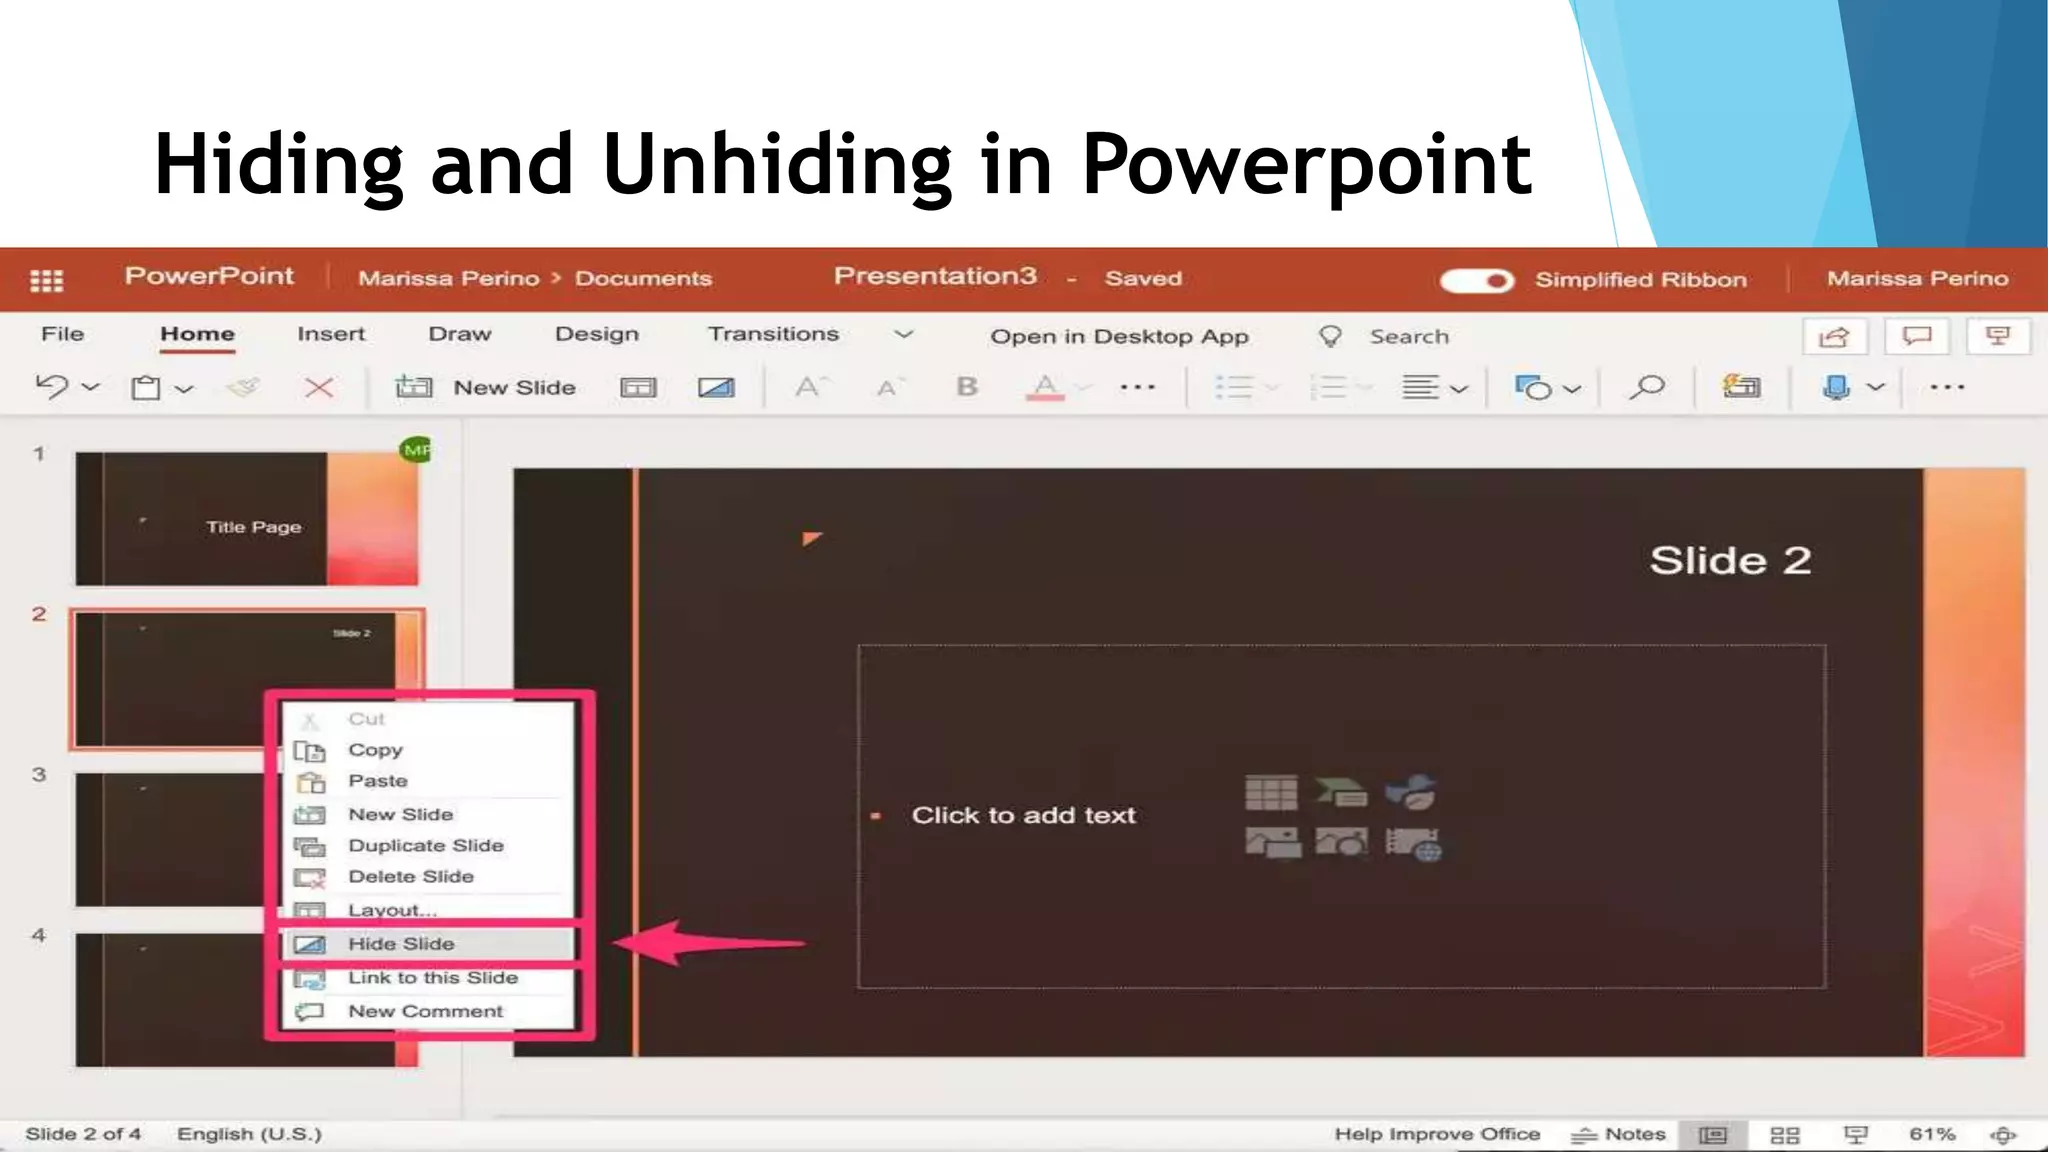Click the Search box in ribbon
The width and height of the screenshot is (2048, 1152).
tap(1384, 337)
